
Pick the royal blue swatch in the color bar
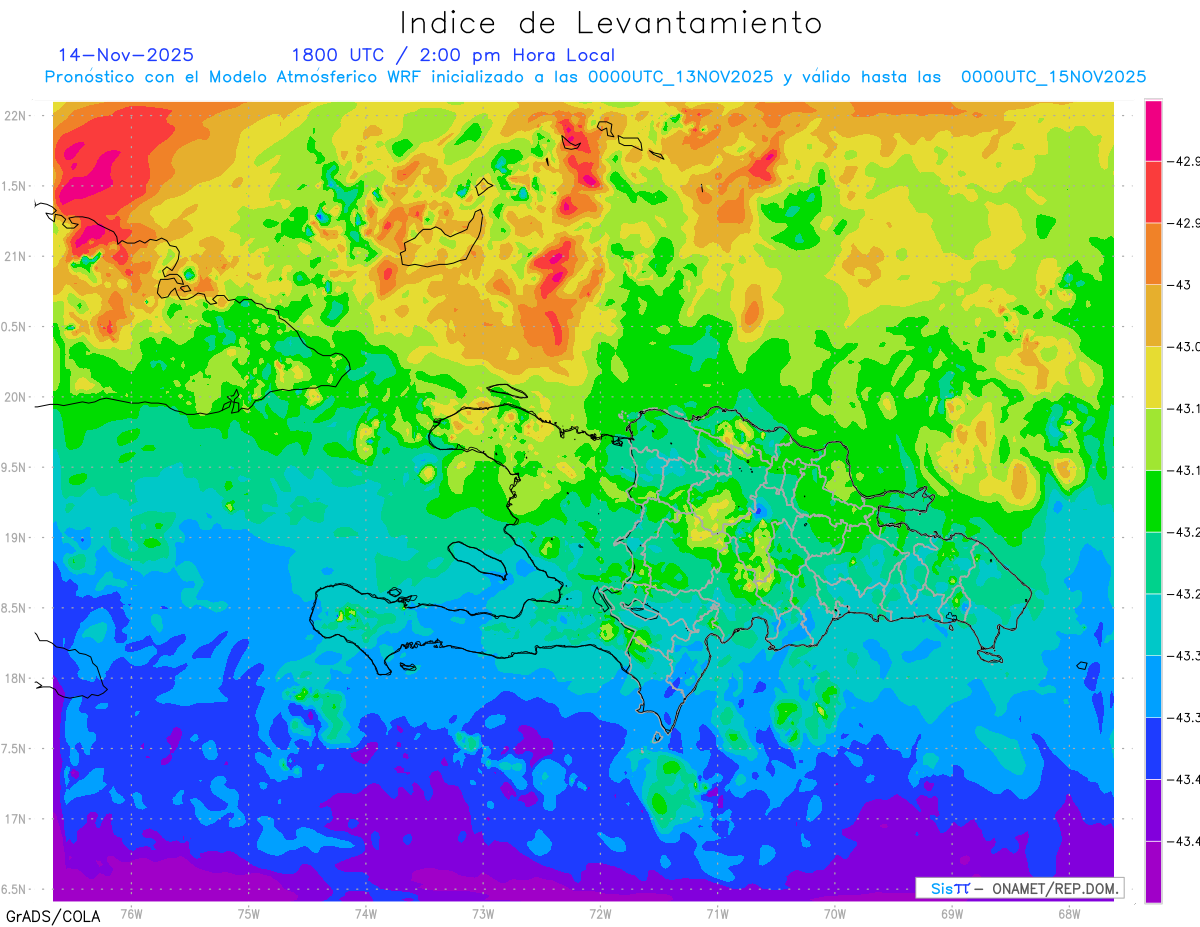click(1153, 749)
